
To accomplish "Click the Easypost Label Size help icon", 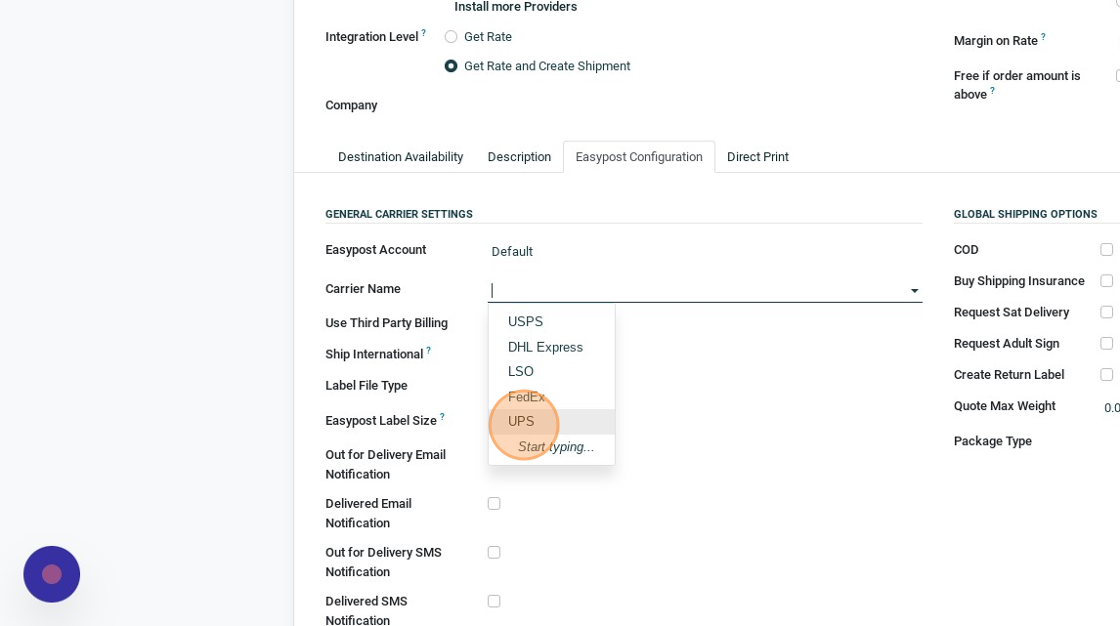I will coord(442,416).
